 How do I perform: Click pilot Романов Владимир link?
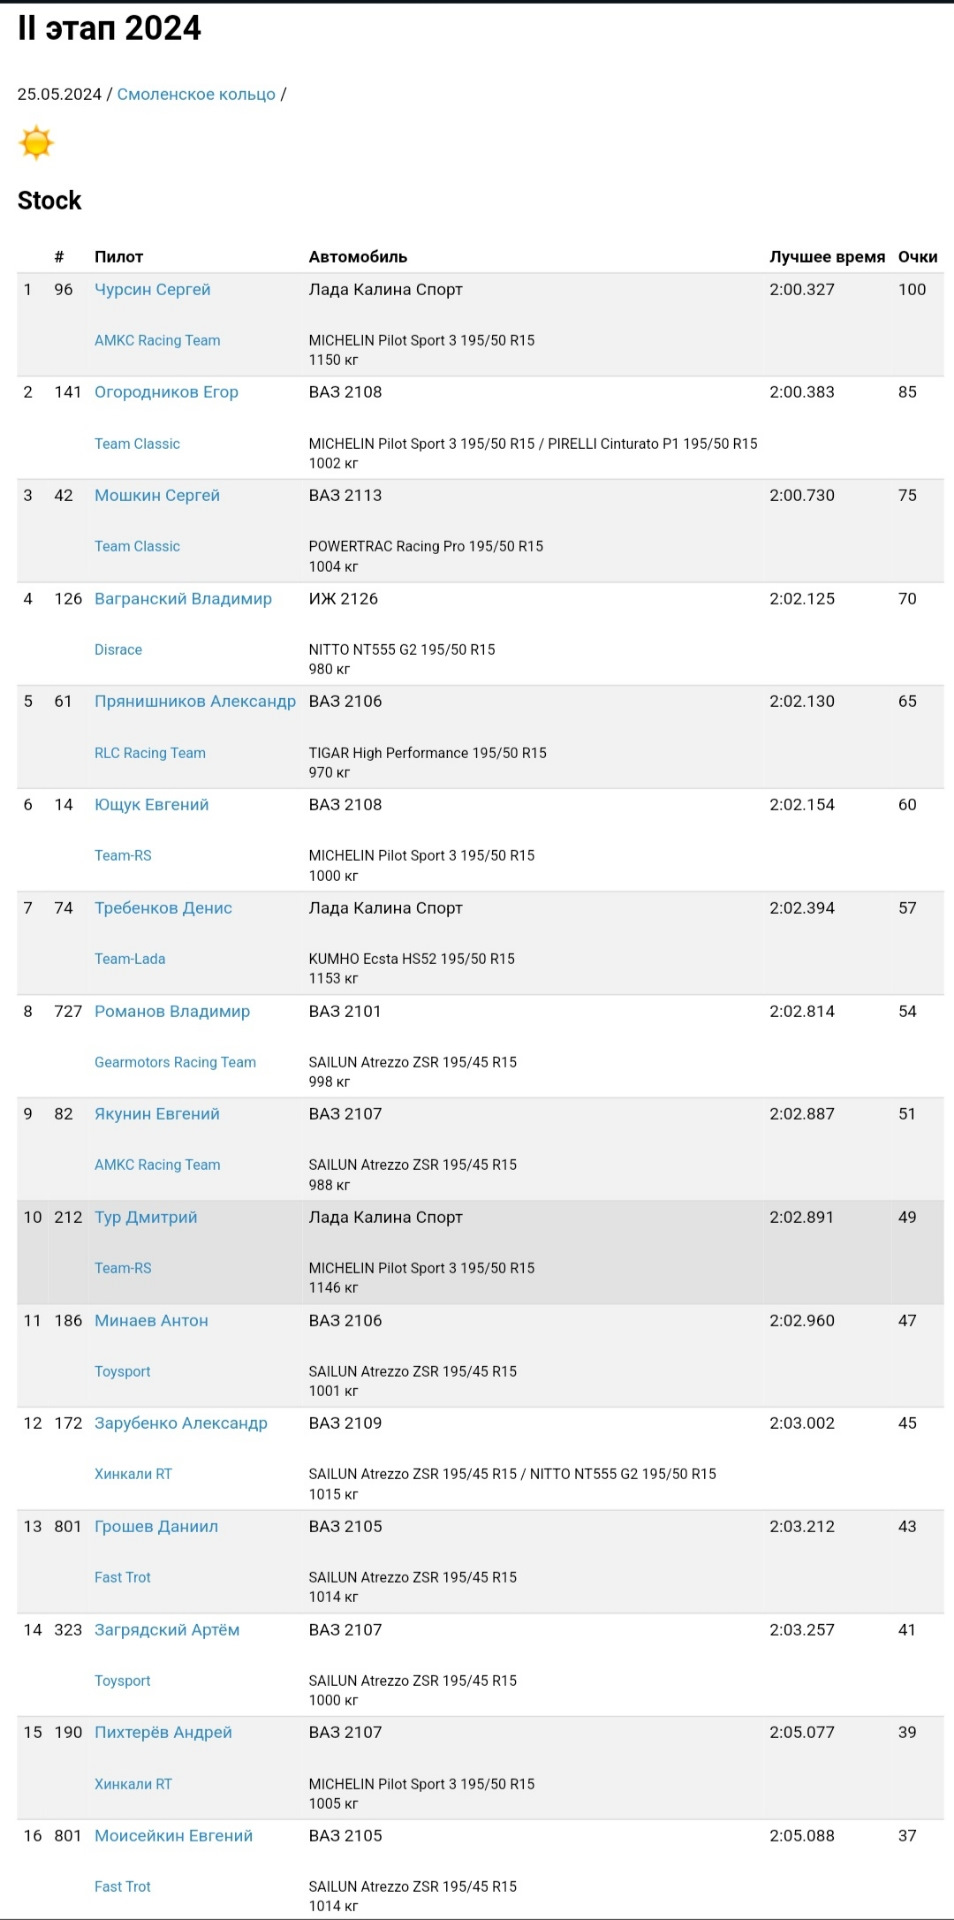click(x=172, y=1011)
